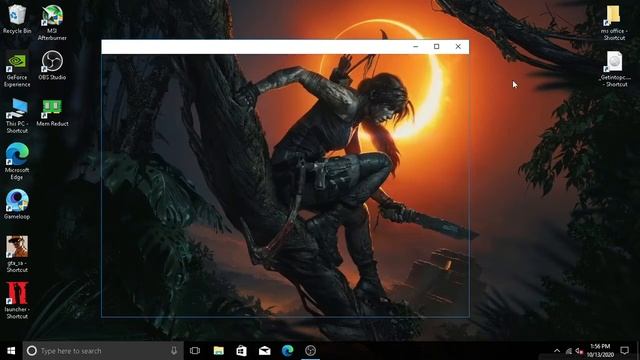Select the GeForce Experience shortcut icon
The height and width of the screenshot is (360, 640).
tap(17, 69)
